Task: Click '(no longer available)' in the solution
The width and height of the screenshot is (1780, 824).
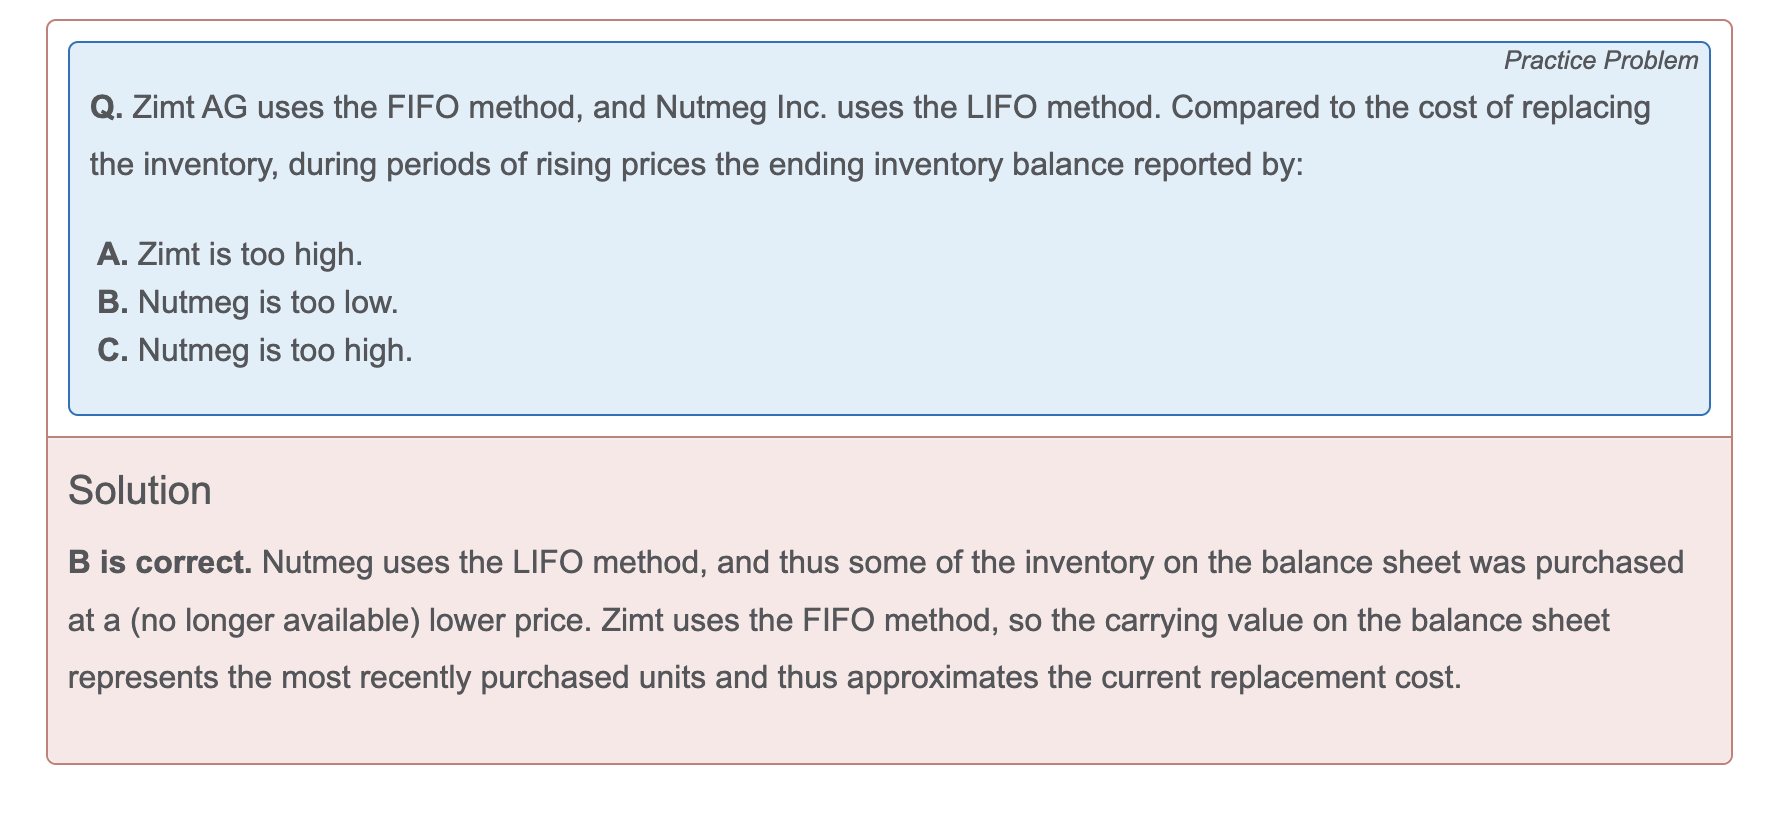Action: (x=274, y=620)
